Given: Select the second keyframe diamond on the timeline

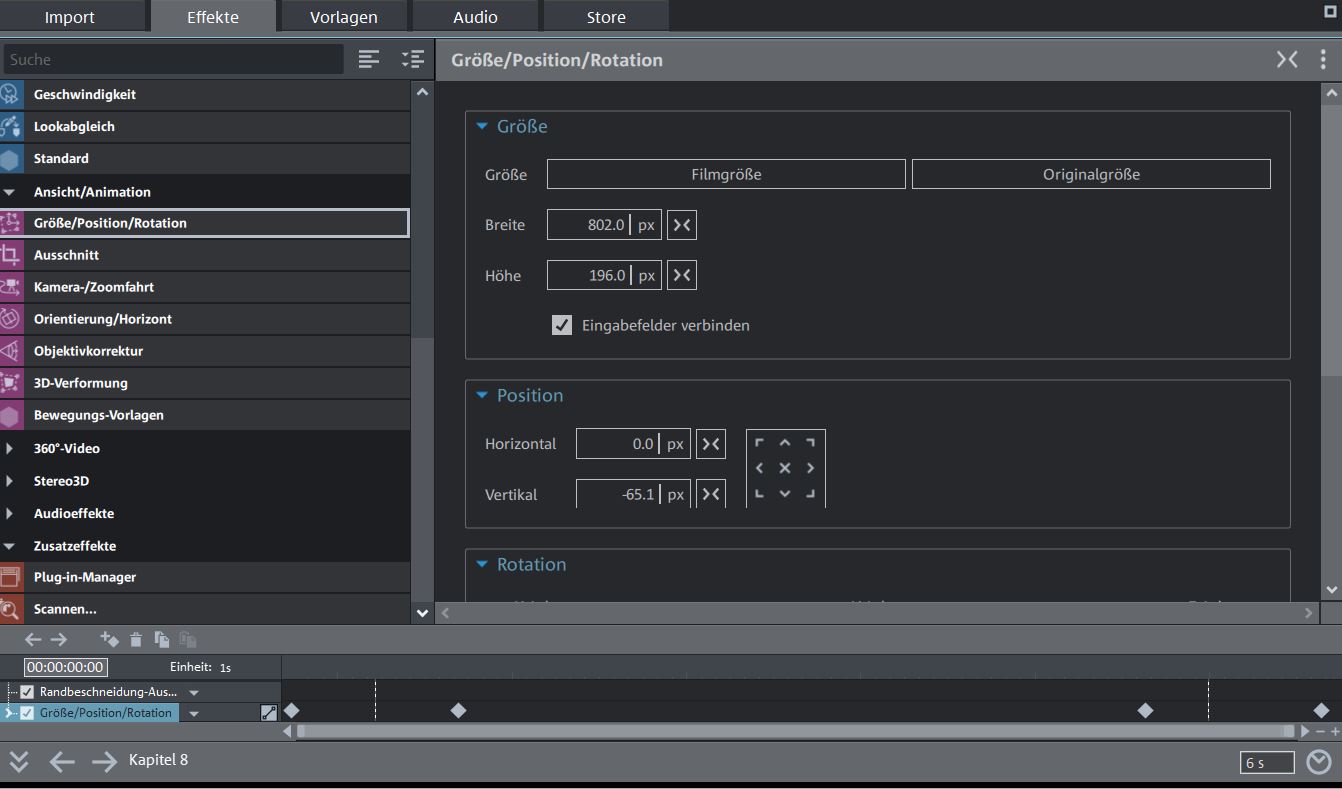Looking at the screenshot, I should [458, 711].
